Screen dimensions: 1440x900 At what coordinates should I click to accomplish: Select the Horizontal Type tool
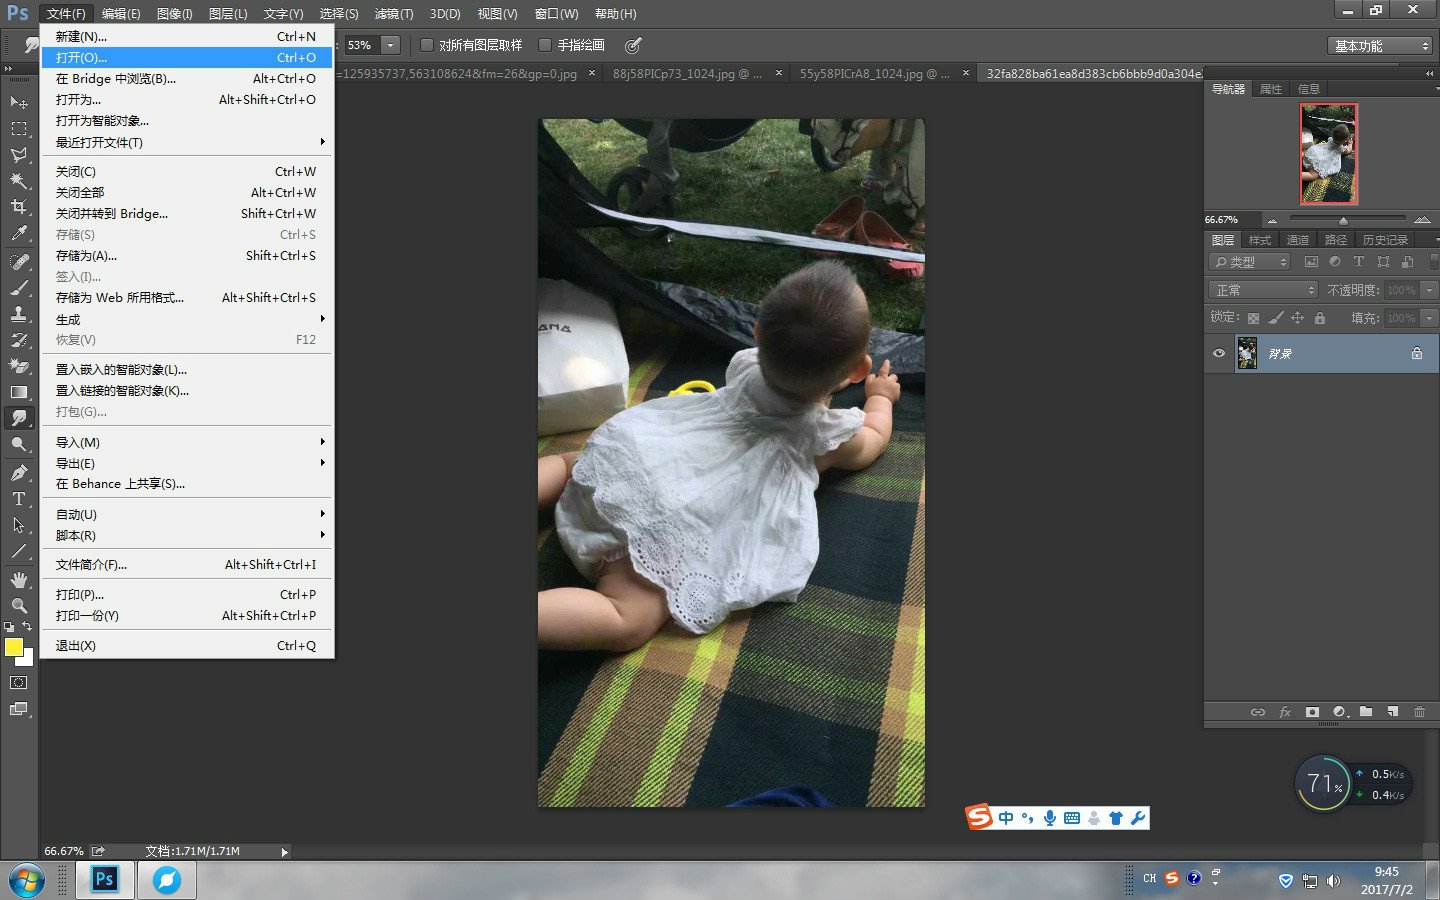click(x=19, y=499)
